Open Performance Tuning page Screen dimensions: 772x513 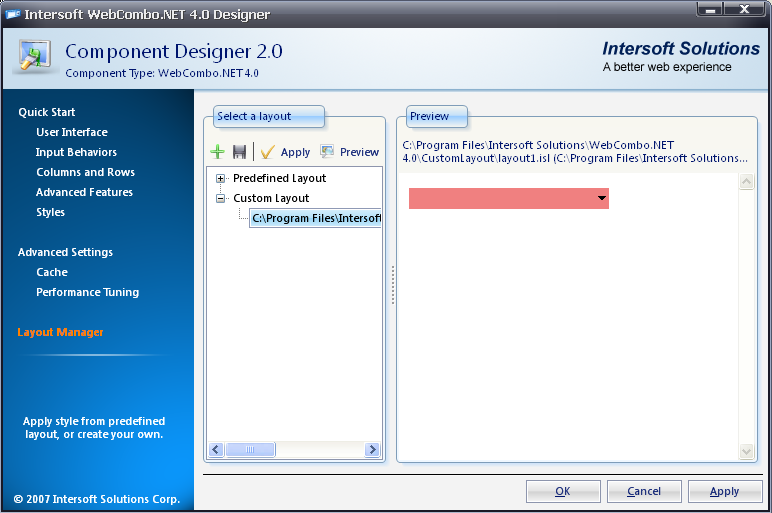(x=88, y=292)
